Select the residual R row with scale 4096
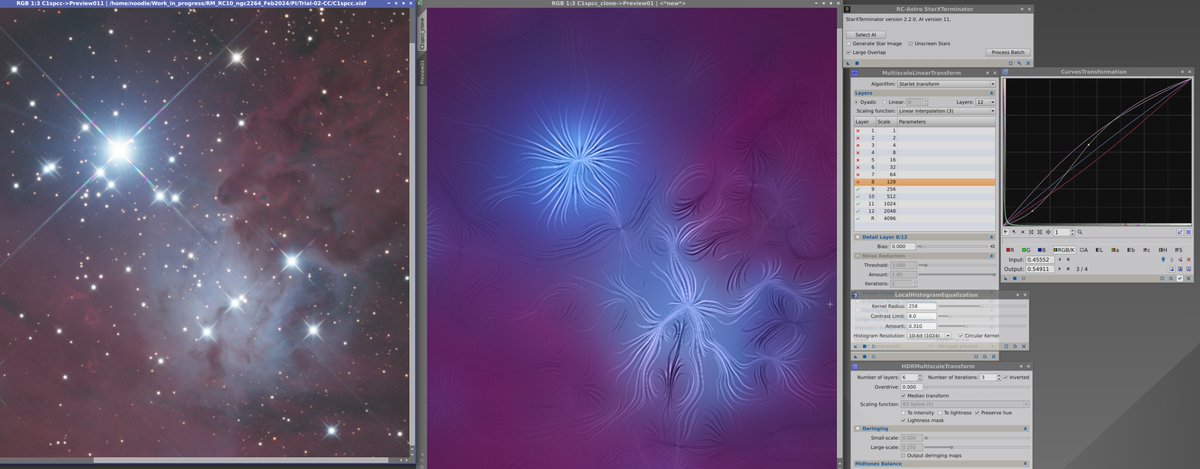This screenshot has height=469, width=1200. click(x=925, y=219)
